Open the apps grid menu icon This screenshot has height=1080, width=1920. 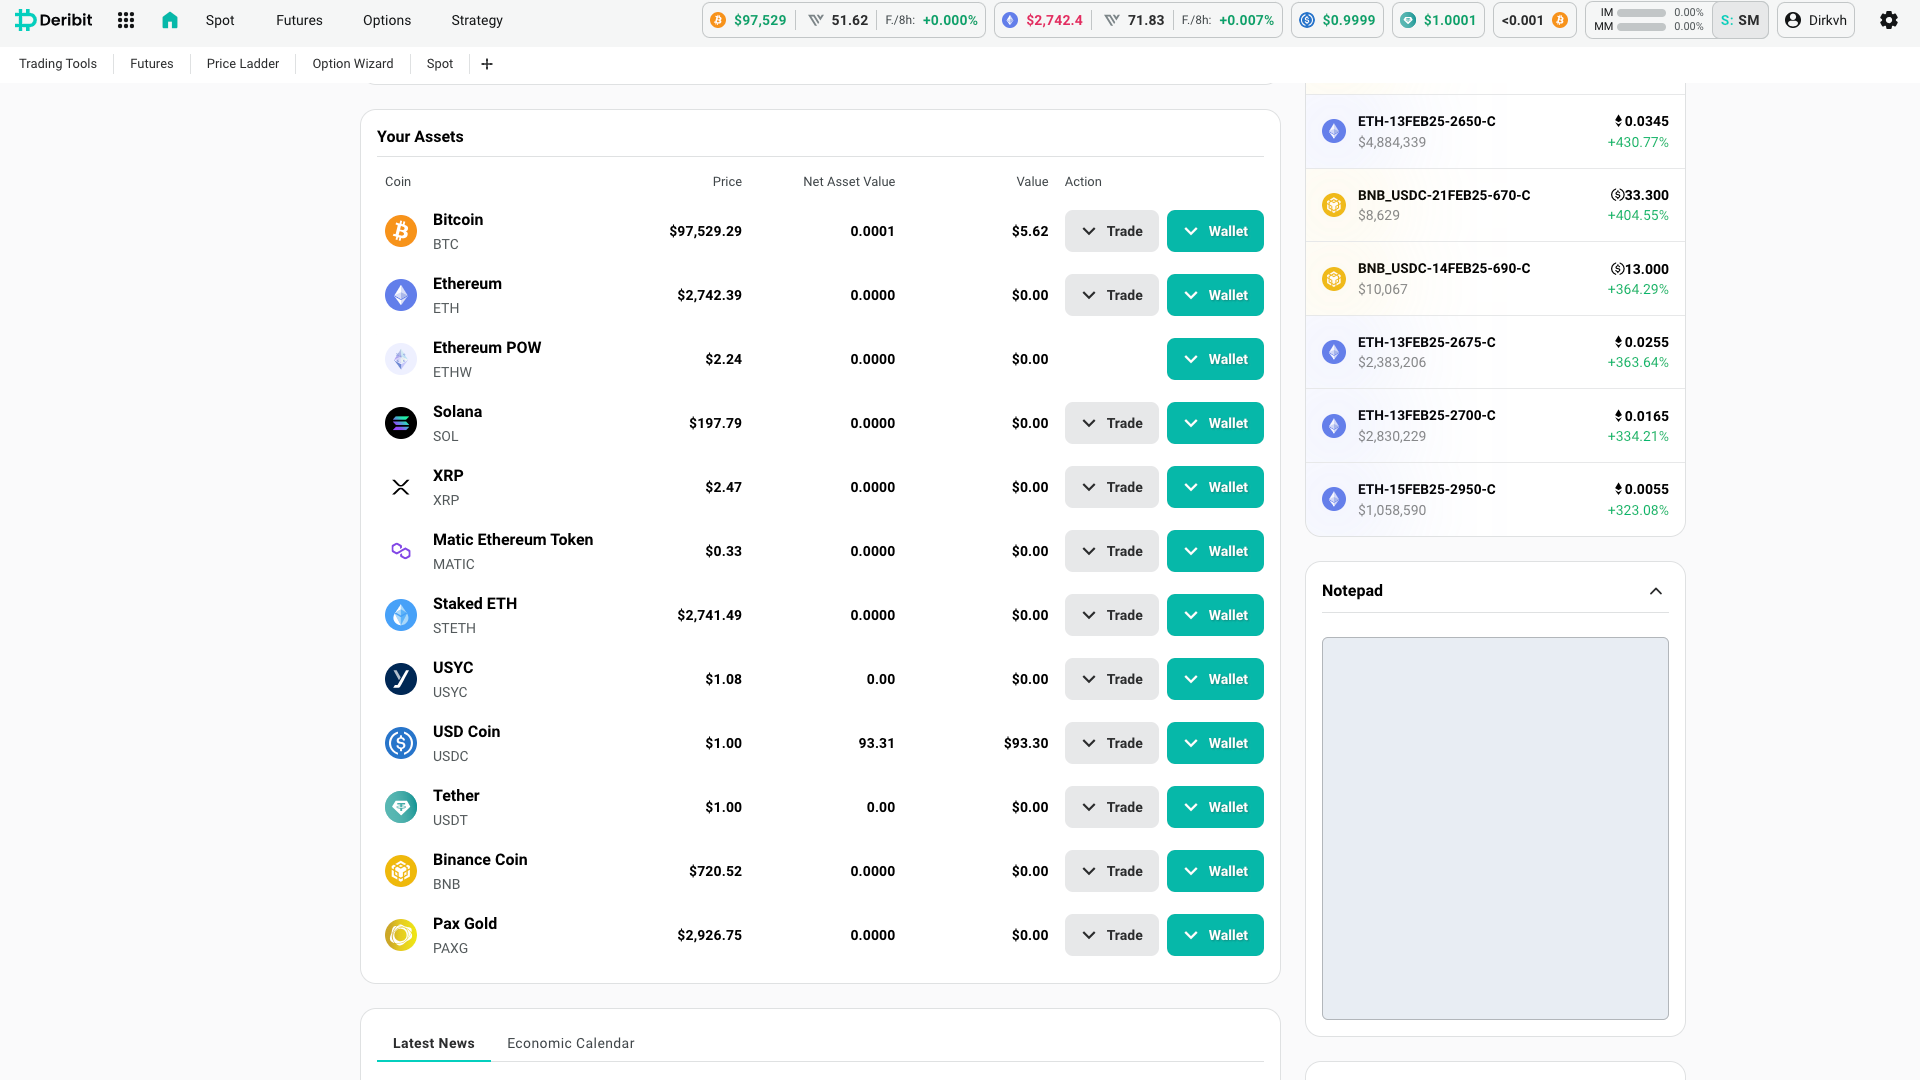click(125, 20)
